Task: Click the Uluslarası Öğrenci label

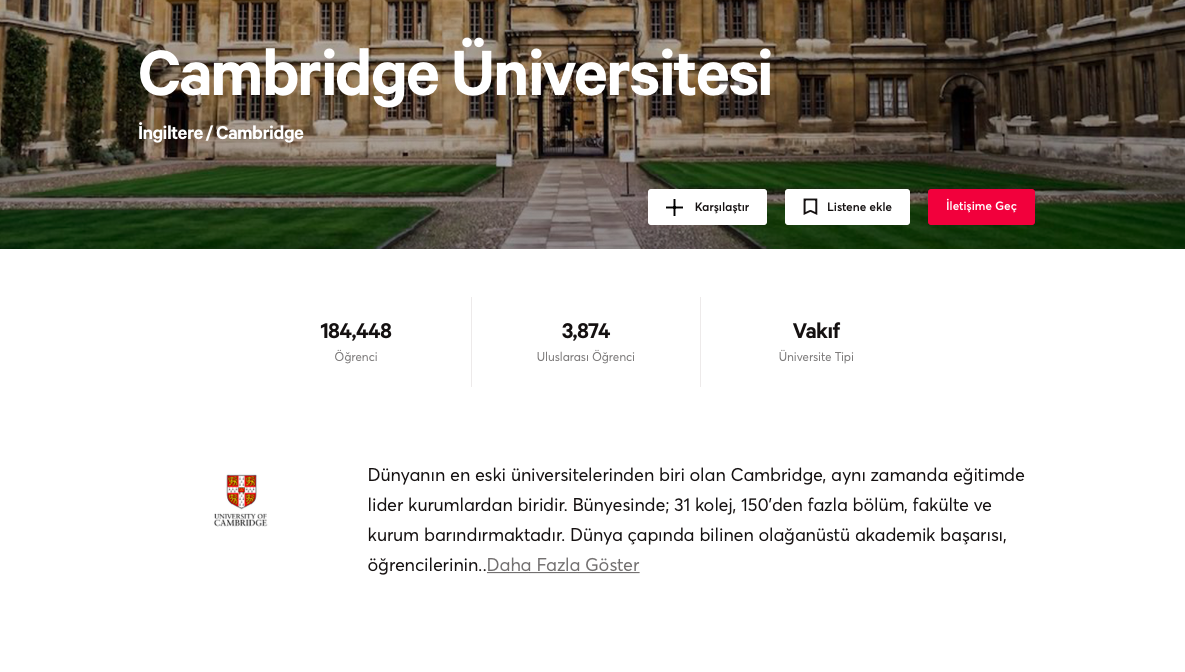Action: click(x=586, y=357)
